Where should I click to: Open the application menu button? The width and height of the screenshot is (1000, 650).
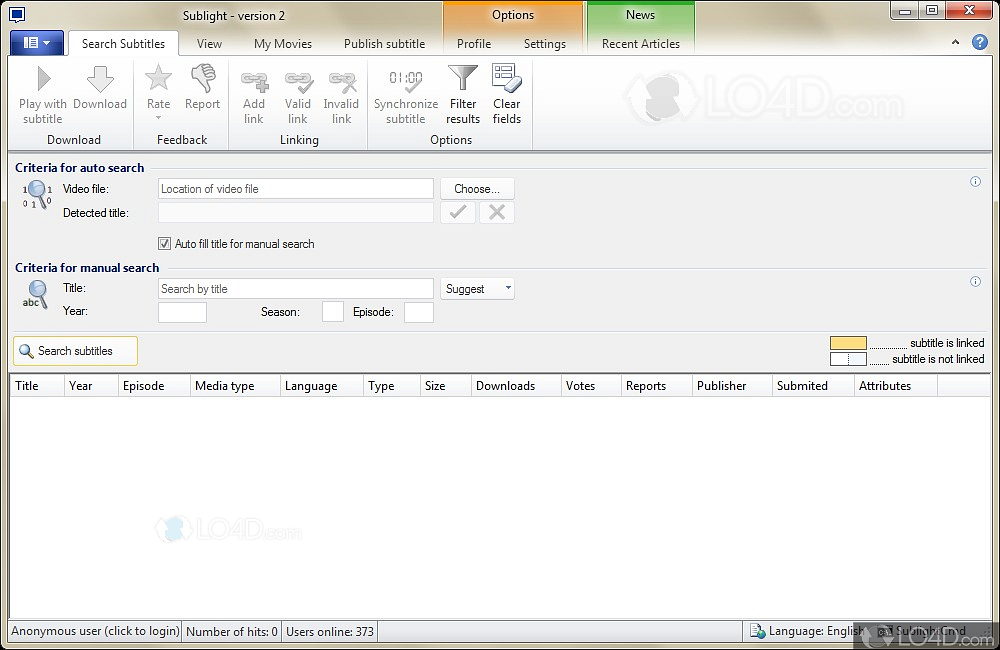point(36,43)
